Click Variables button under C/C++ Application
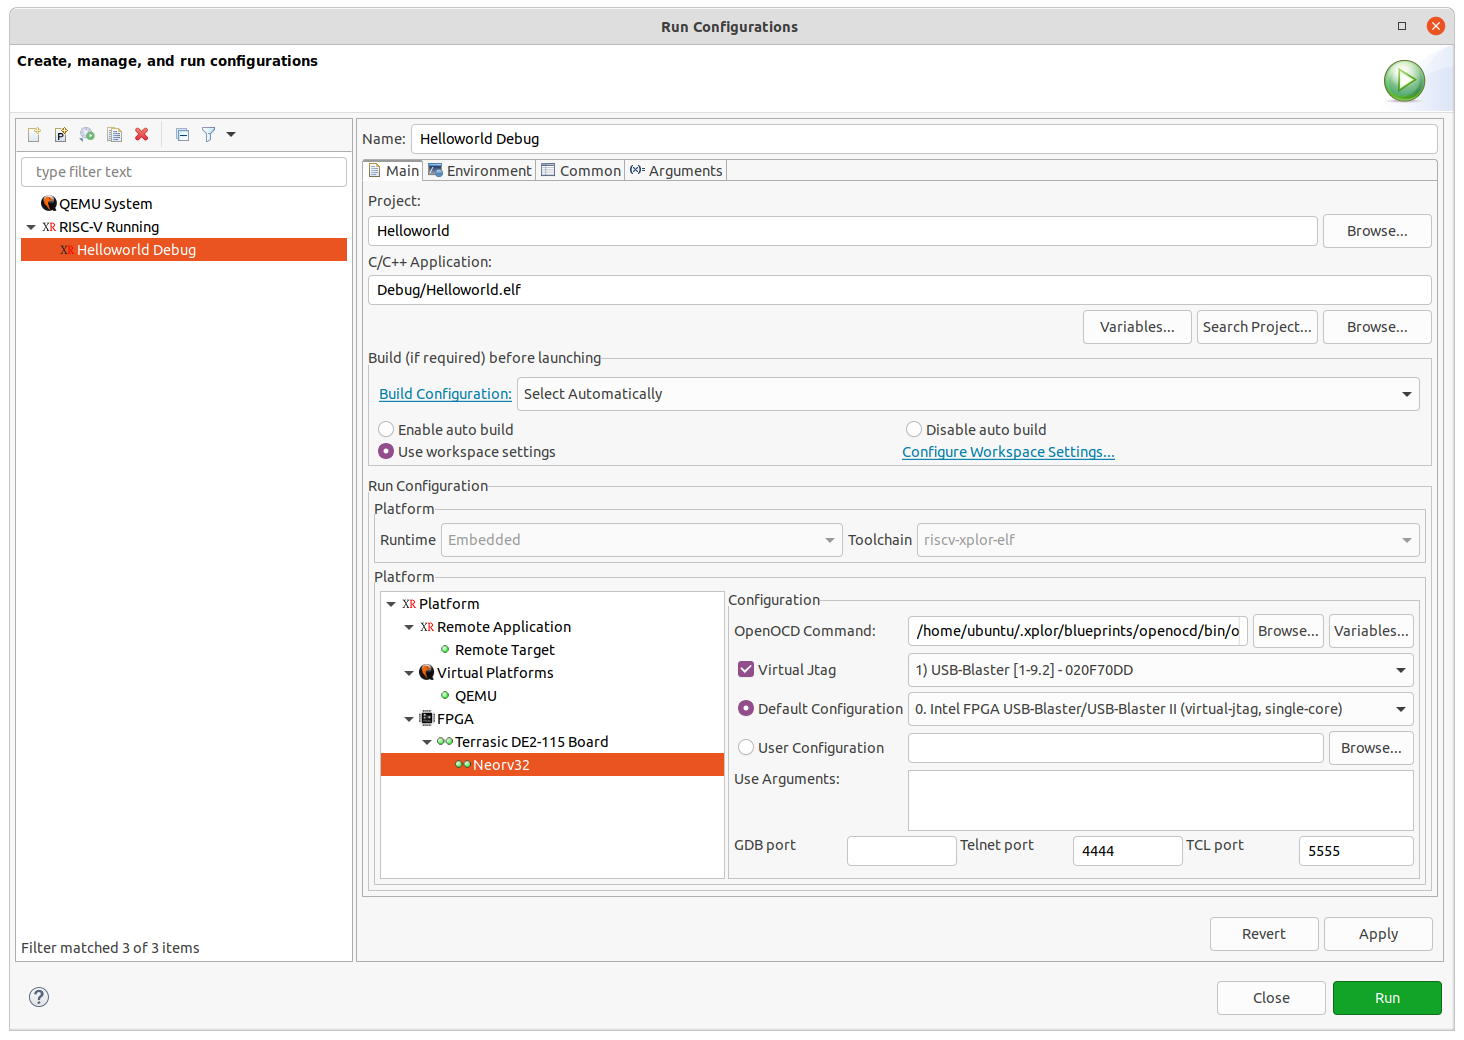 [x=1137, y=327]
